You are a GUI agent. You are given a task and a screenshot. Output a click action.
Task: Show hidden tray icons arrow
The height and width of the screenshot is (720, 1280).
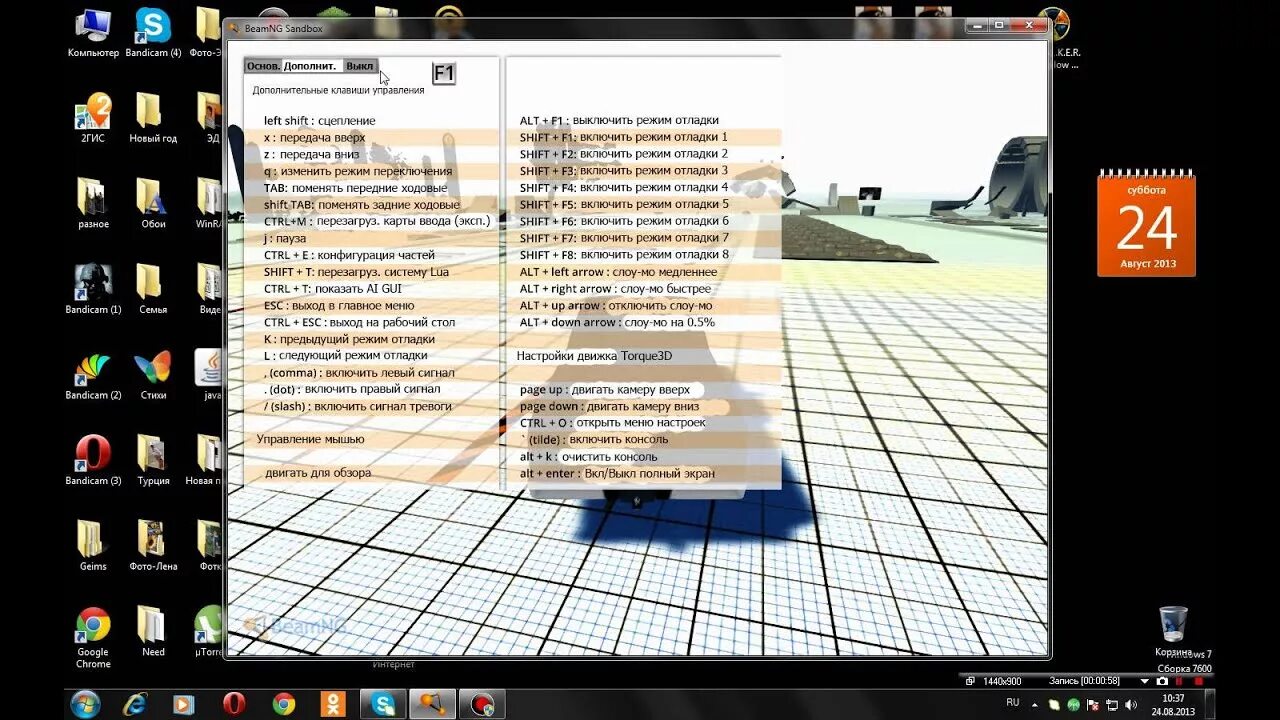[1035, 703]
